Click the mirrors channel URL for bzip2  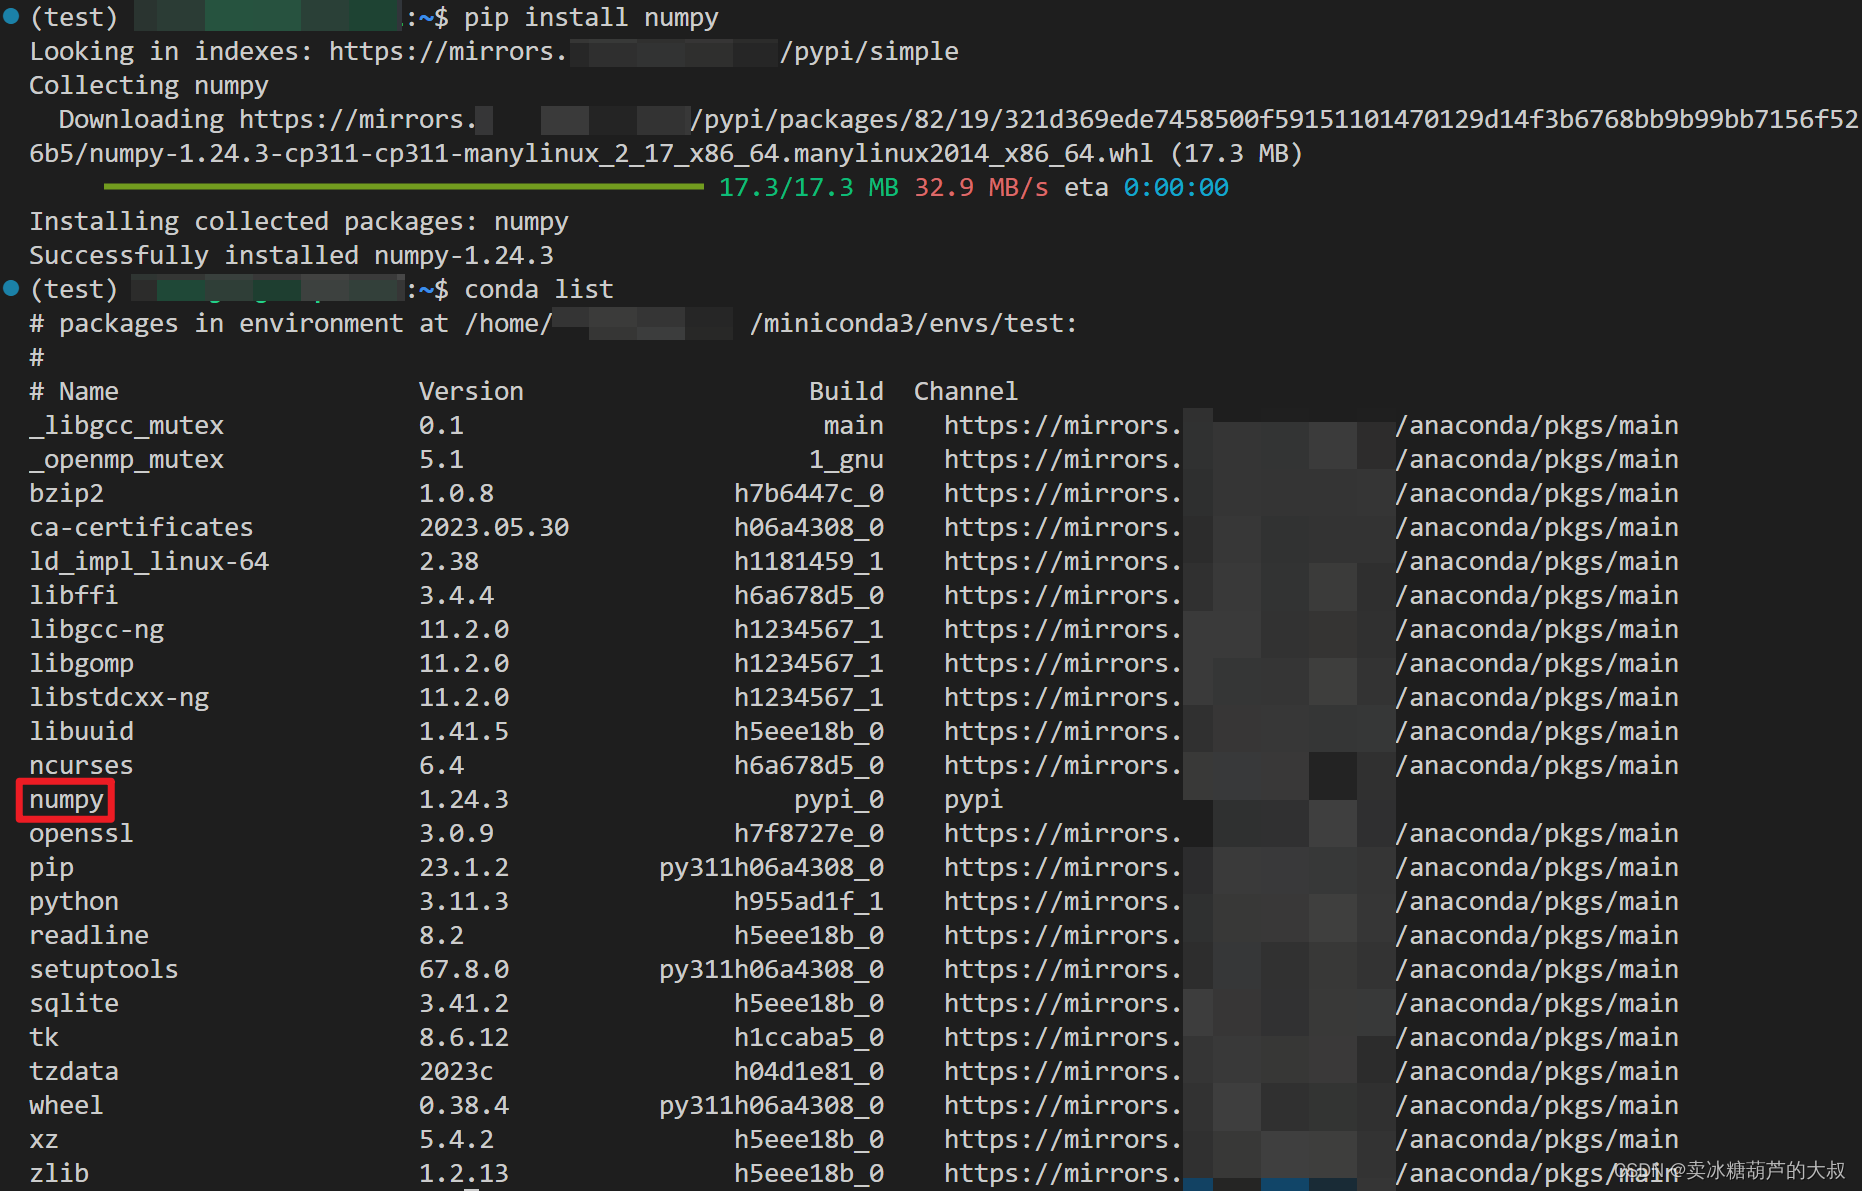click(1311, 494)
